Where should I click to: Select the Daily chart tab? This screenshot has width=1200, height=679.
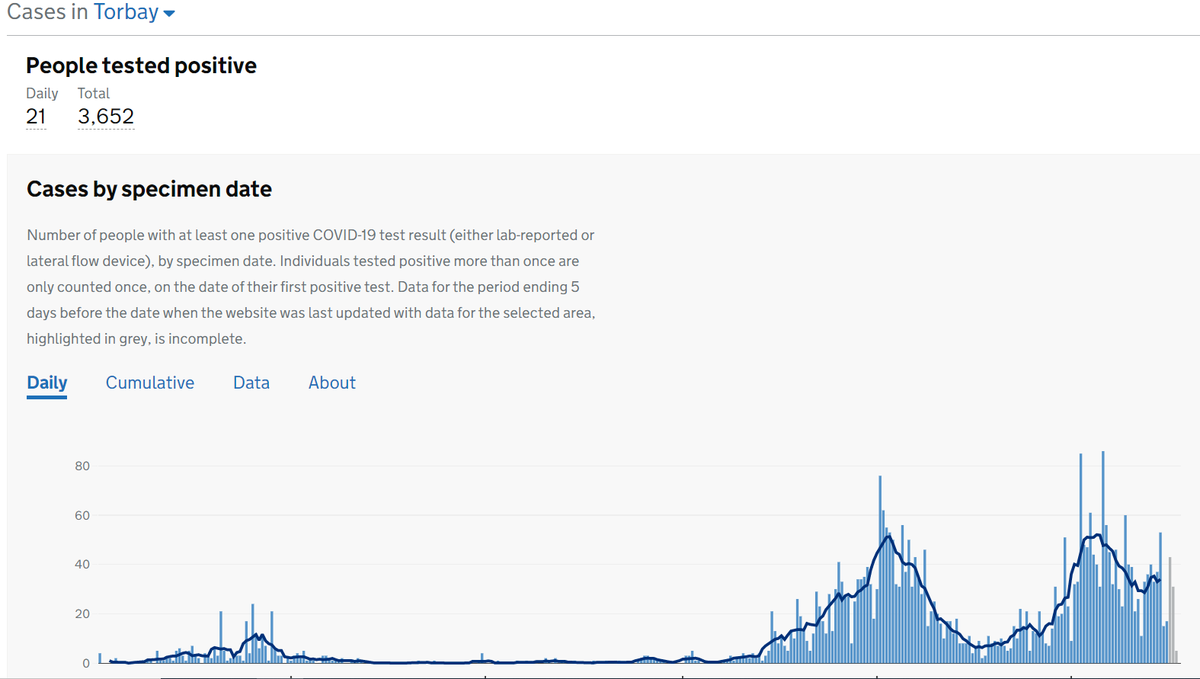pyautogui.click(x=47, y=383)
